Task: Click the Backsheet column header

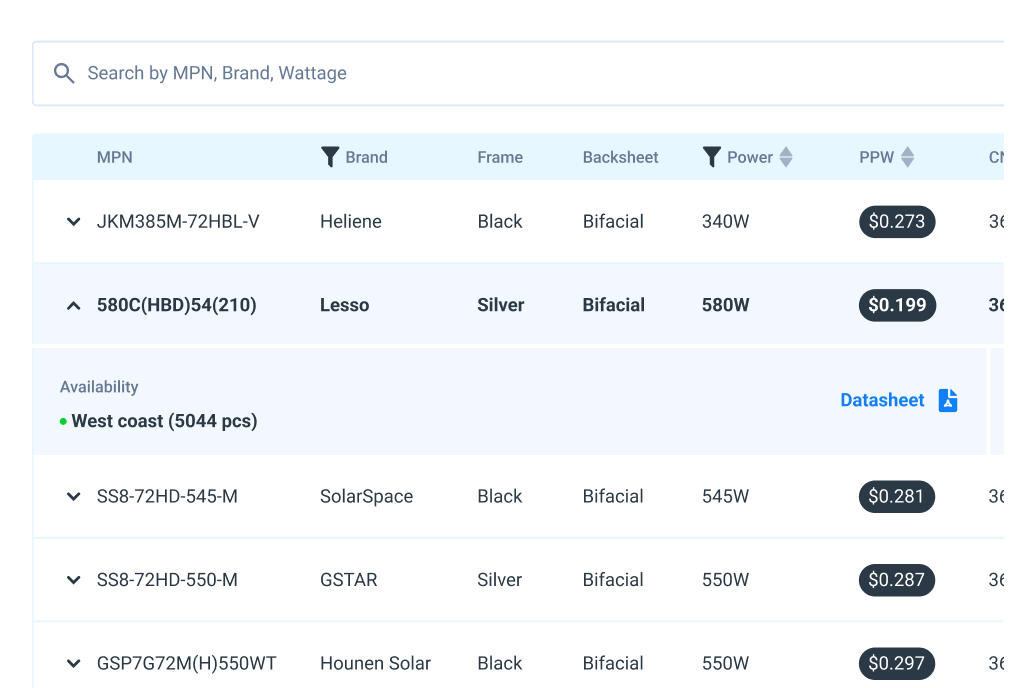Action: tap(620, 157)
